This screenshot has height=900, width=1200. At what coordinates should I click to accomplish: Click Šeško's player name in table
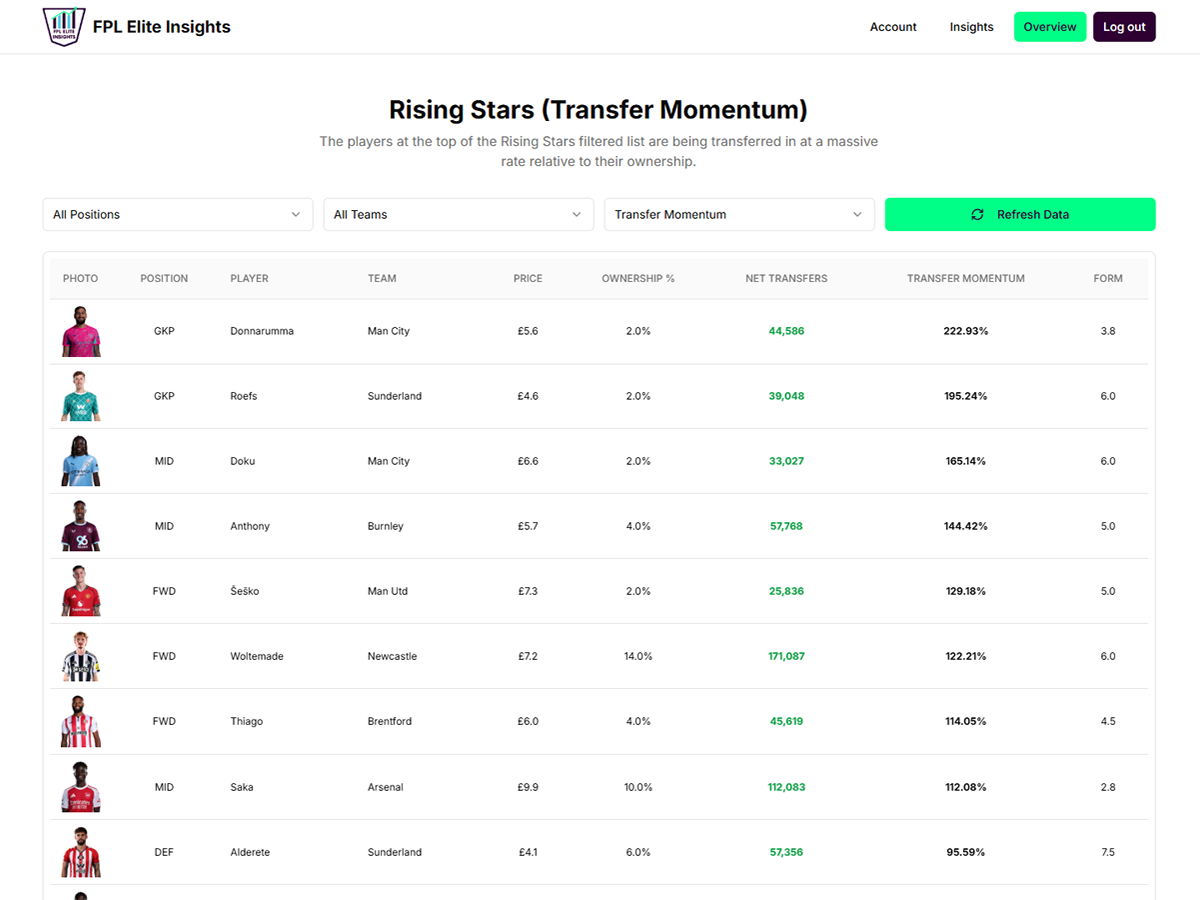244,591
